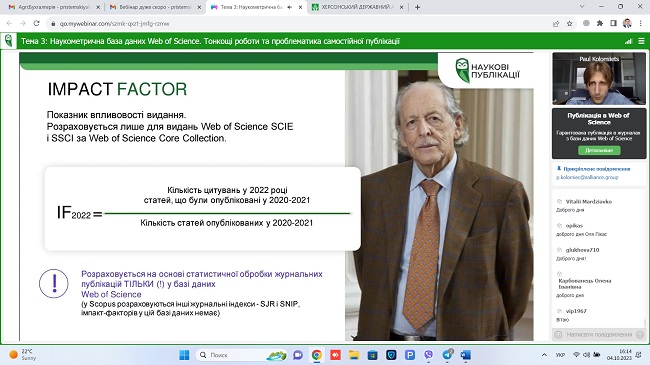This screenshot has height=365, width=650.
Task: Click the Прикріплене повідомлення pinned label
Action: pyautogui.click(x=597, y=169)
